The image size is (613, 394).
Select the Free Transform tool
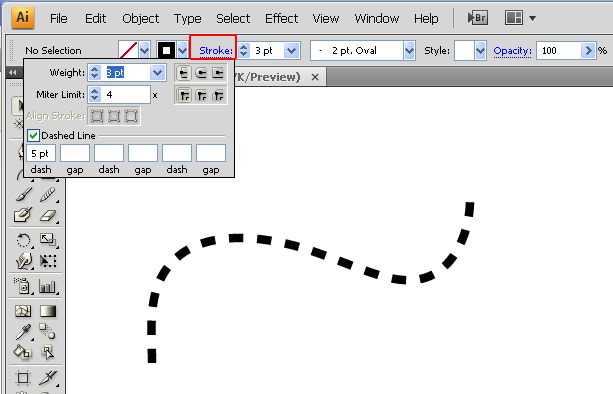click(x=48, y=261)
